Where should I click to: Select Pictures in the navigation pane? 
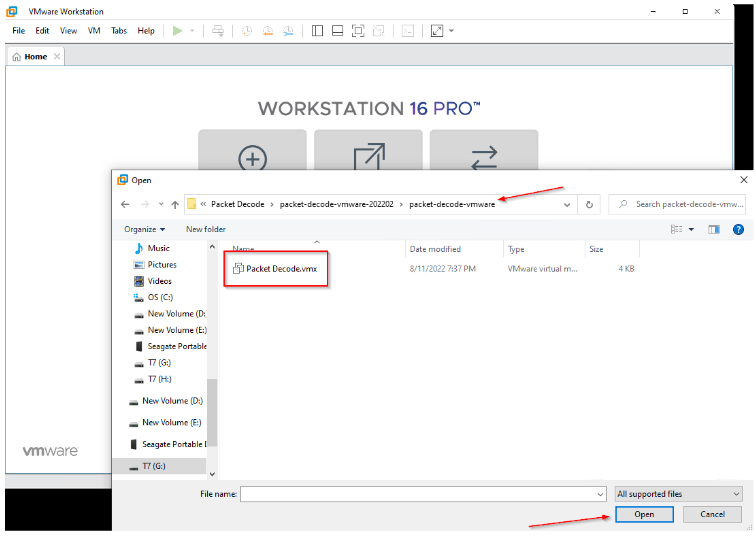coord(162,265)
